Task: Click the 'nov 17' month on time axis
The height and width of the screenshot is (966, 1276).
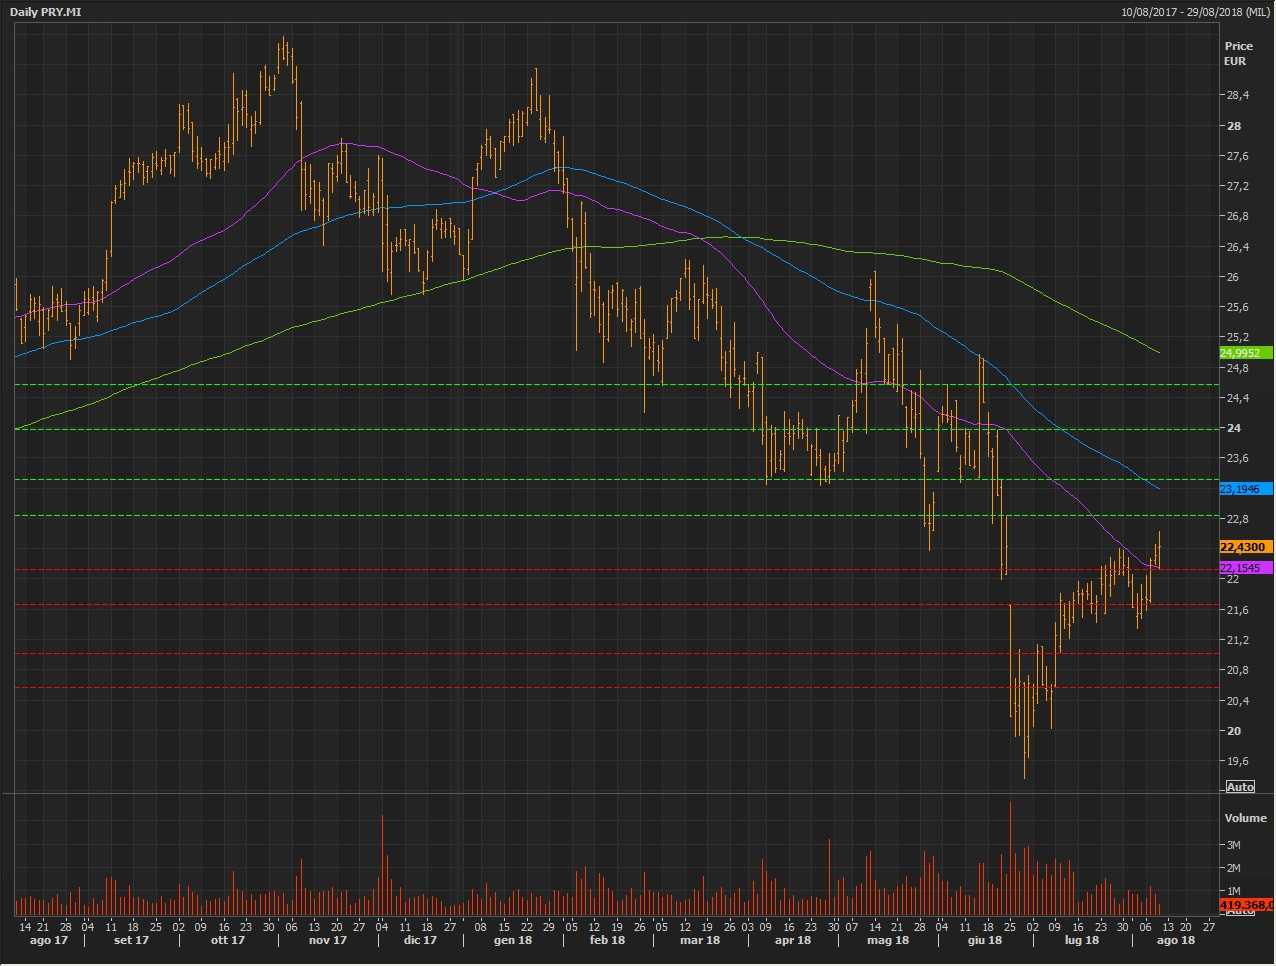Action: 327,940
